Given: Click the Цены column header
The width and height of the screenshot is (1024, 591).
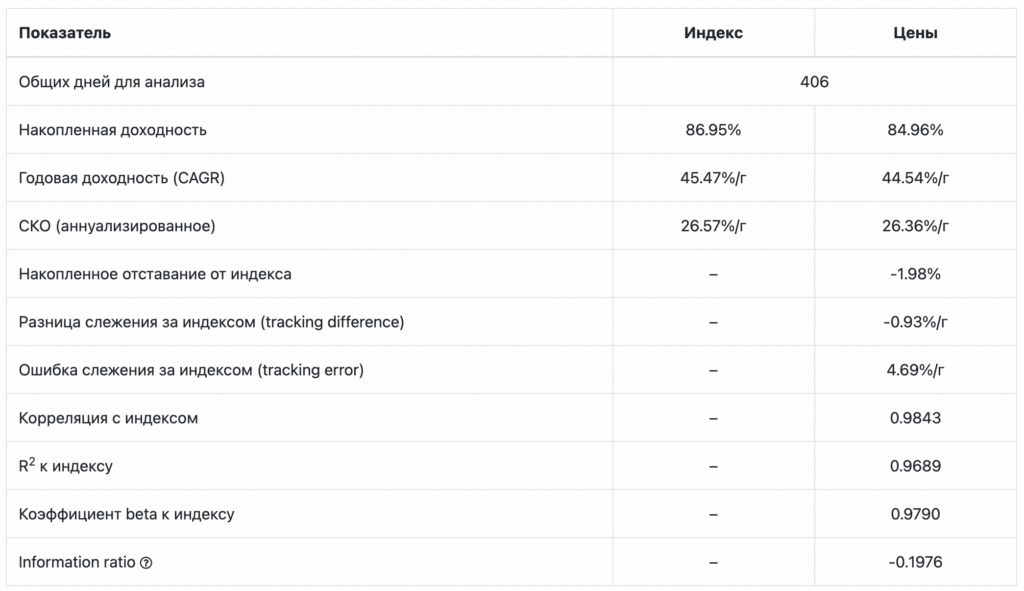Looking at the screenshot, I should (915, 33).
